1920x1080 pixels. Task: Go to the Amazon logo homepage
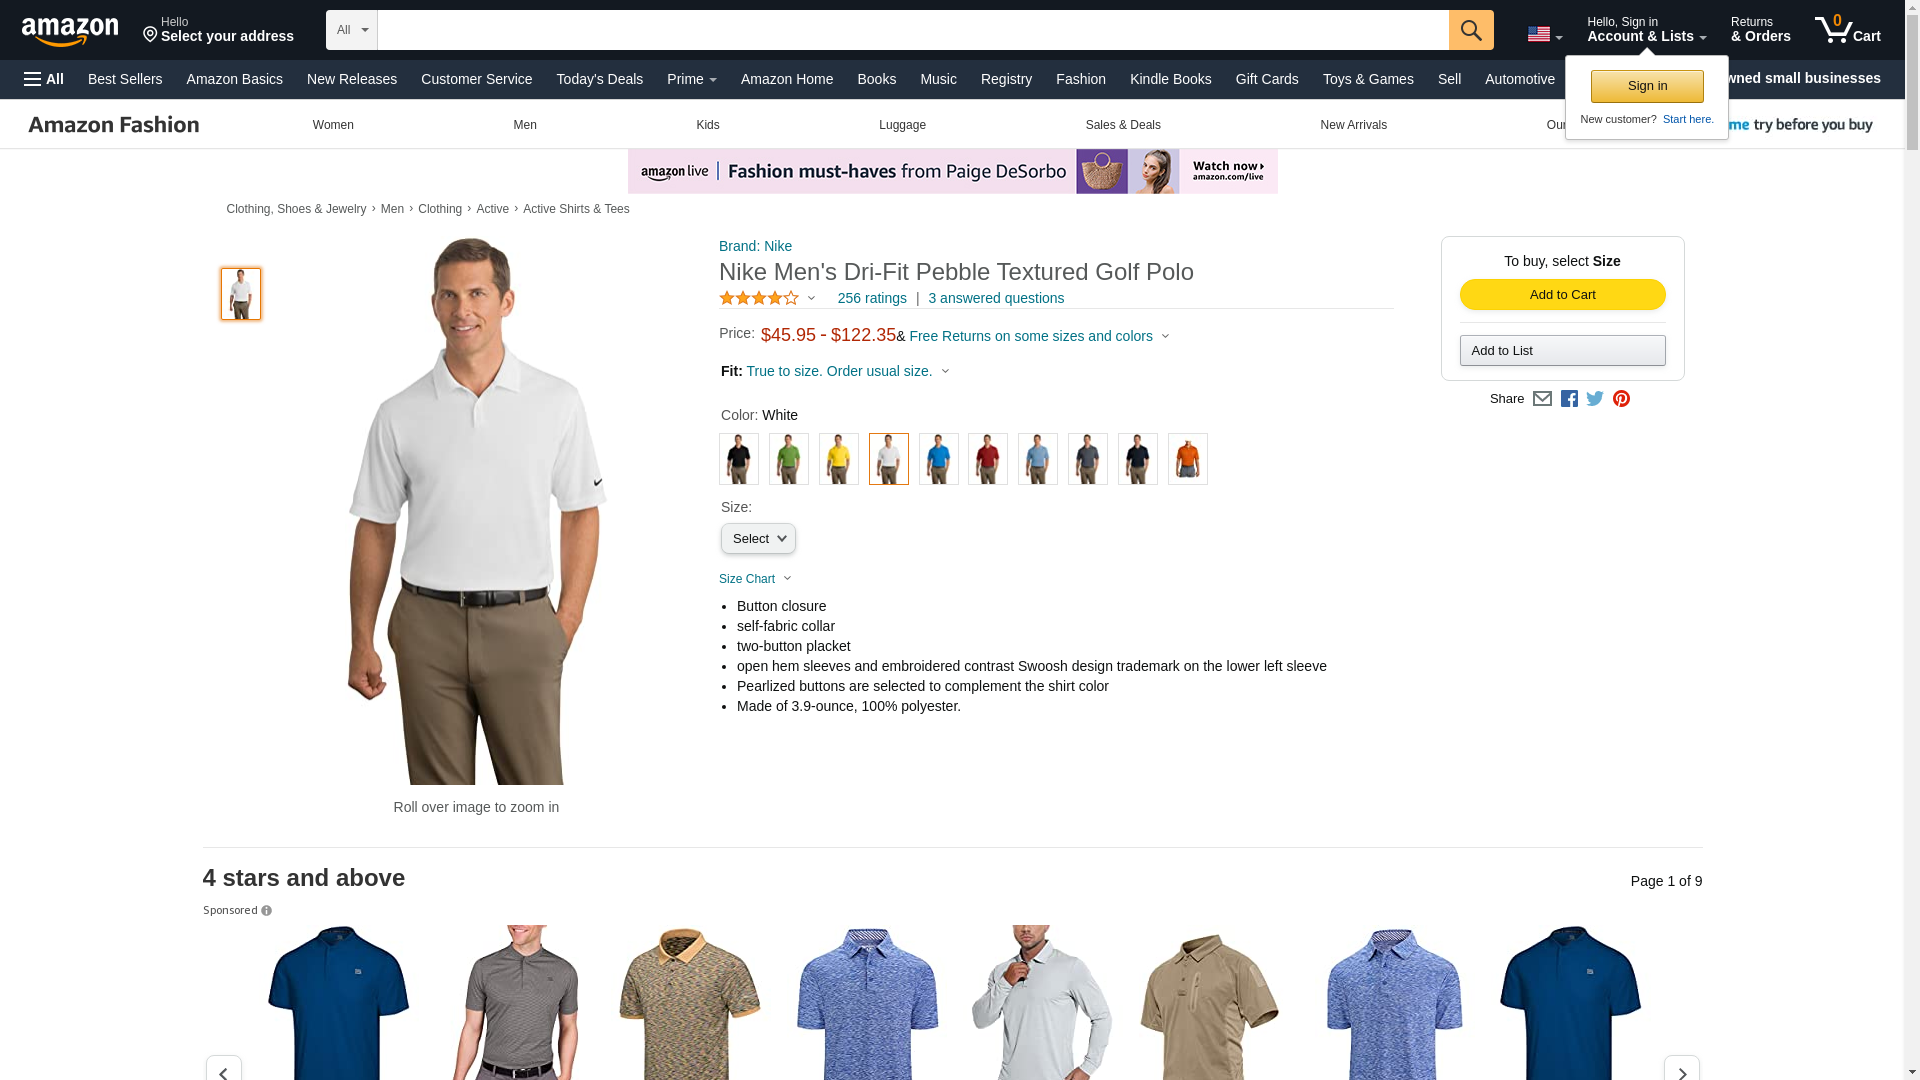[70, 31]
